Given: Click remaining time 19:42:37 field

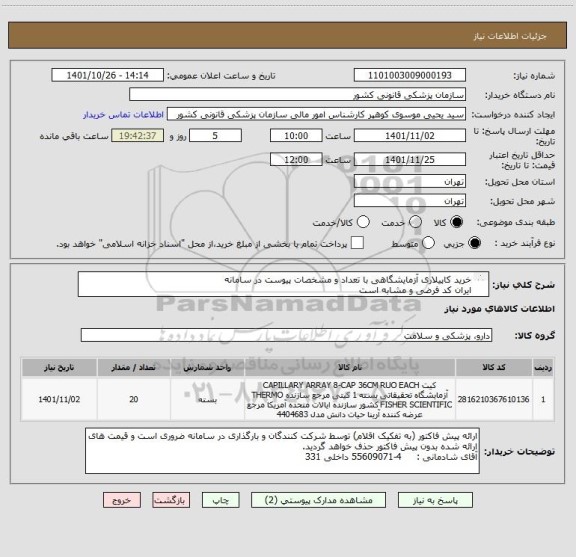Looking at the screenshot, I should click(138, 136).
